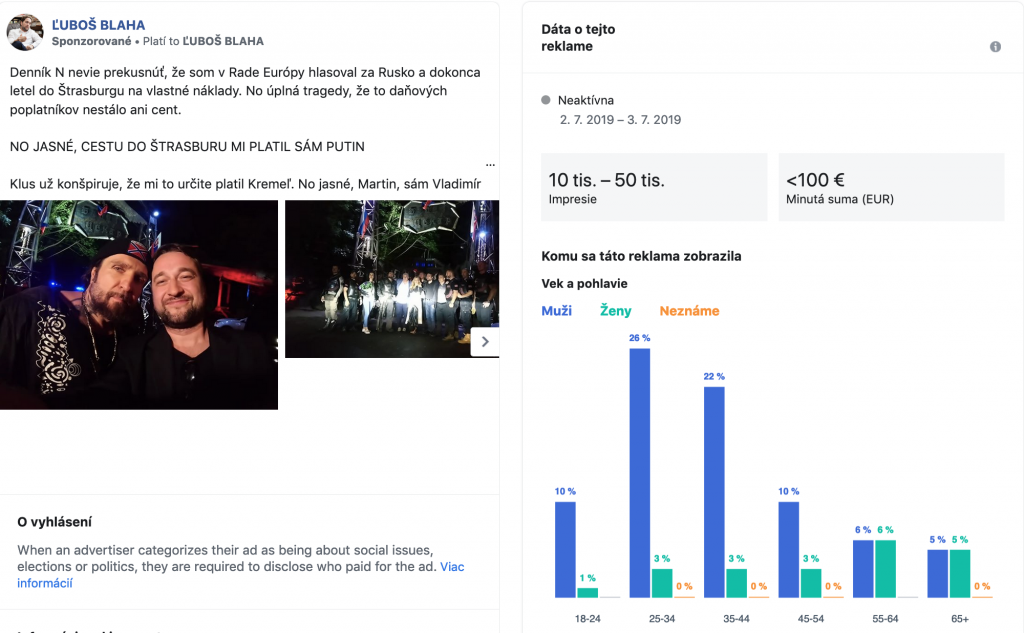Click the paragraph starting 'Denník N nevie prekusnúť'
Viewport: 1024px width, 633px height.
pos(245,91)
